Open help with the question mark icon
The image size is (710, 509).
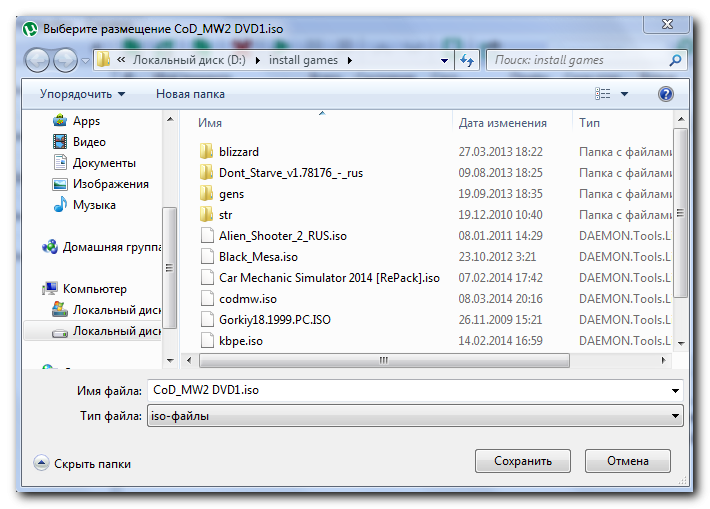tap(666, 94)
